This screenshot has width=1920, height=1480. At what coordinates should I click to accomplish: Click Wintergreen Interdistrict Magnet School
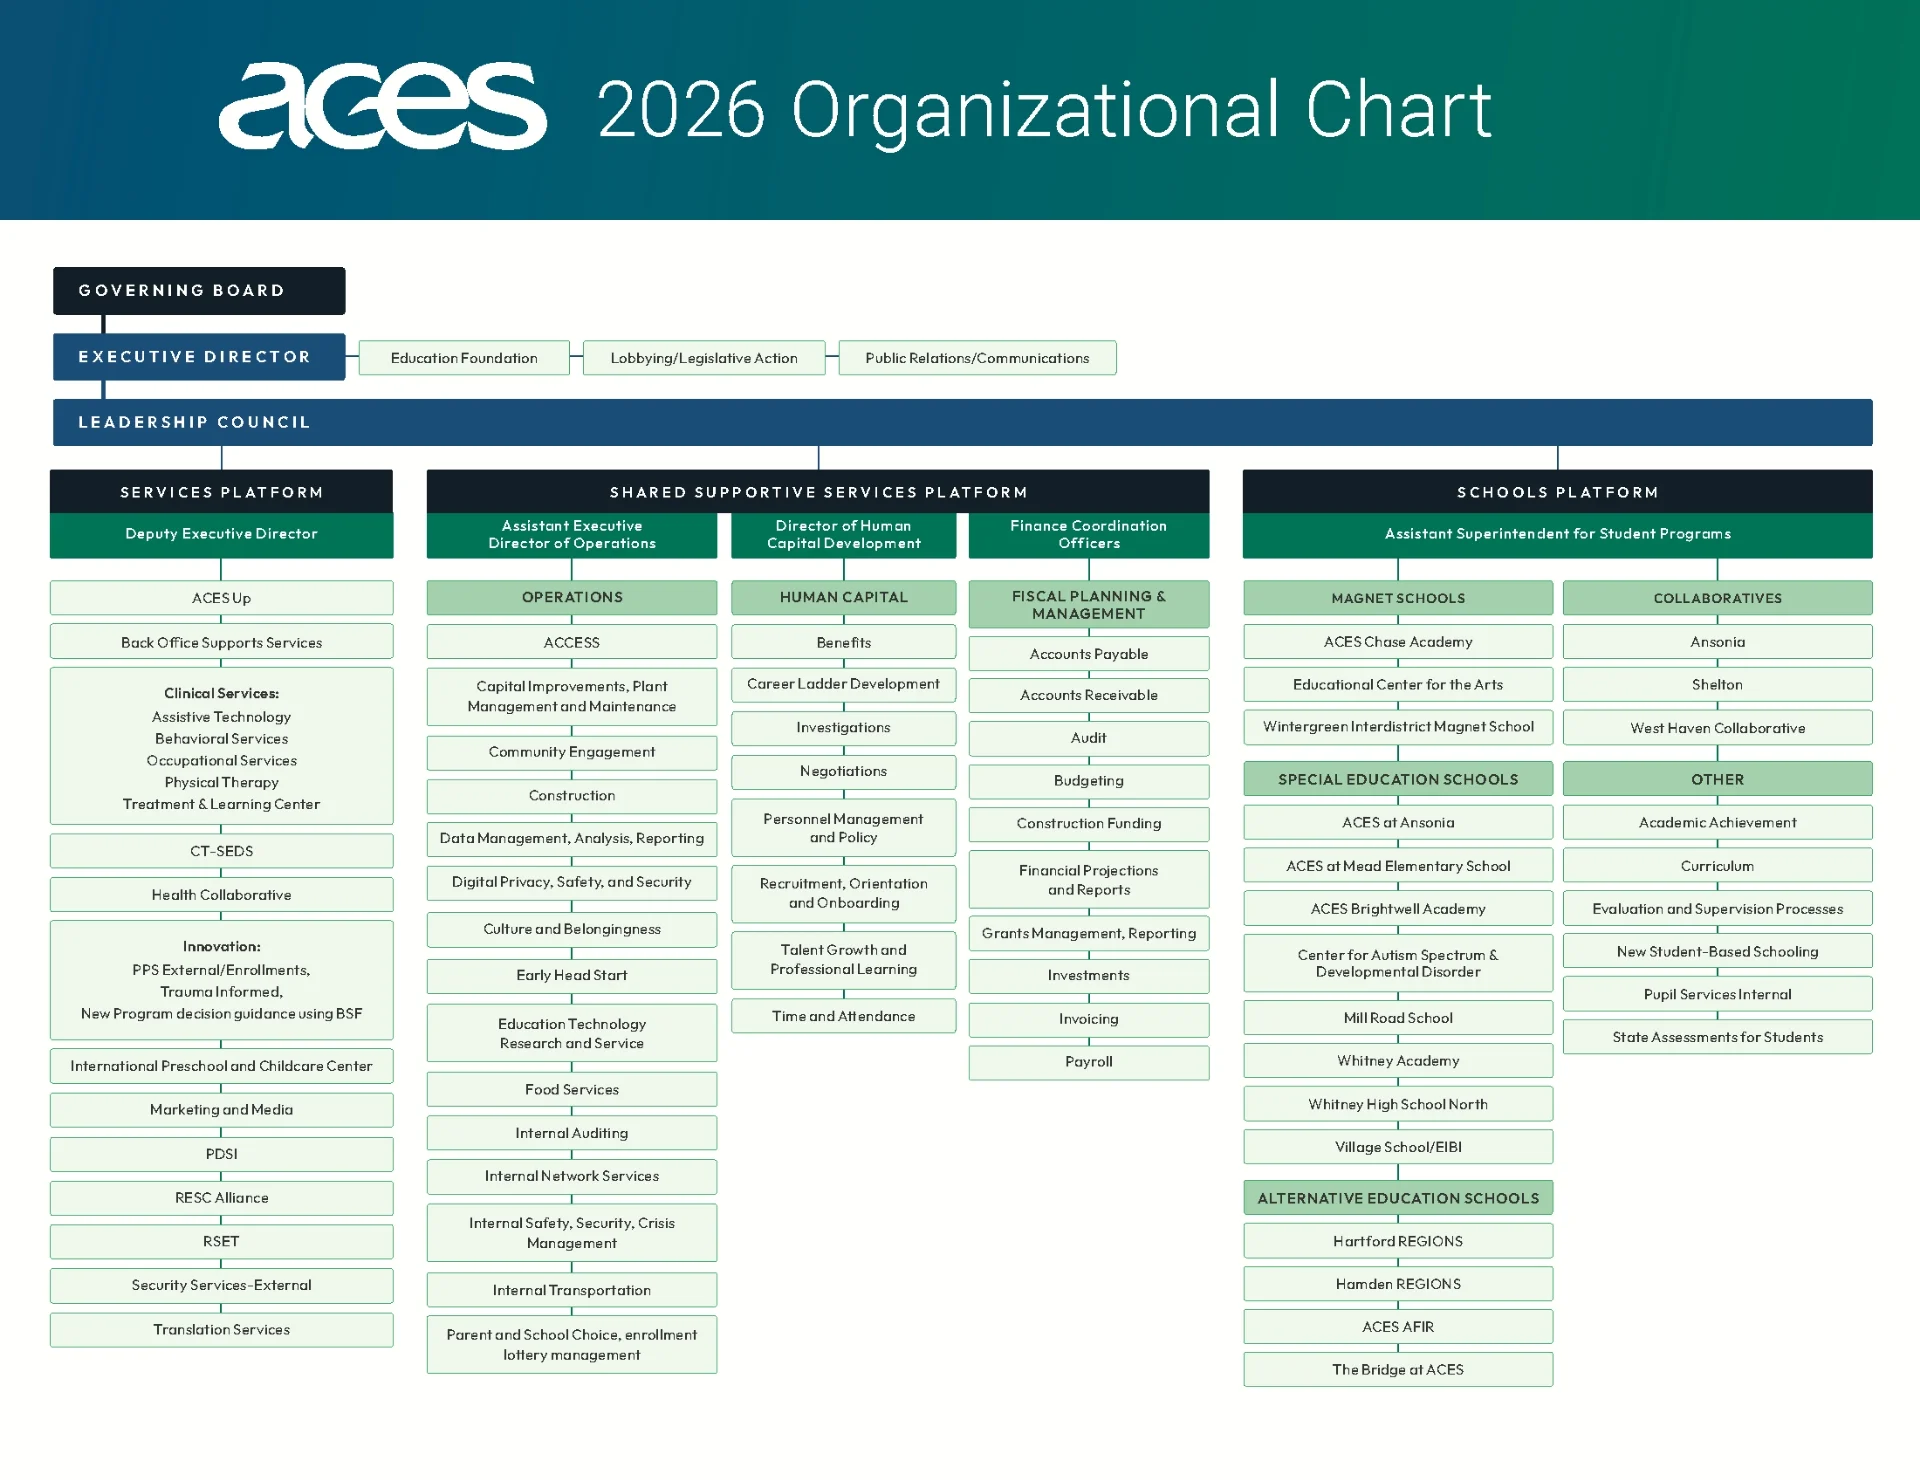click(1397, 727)
